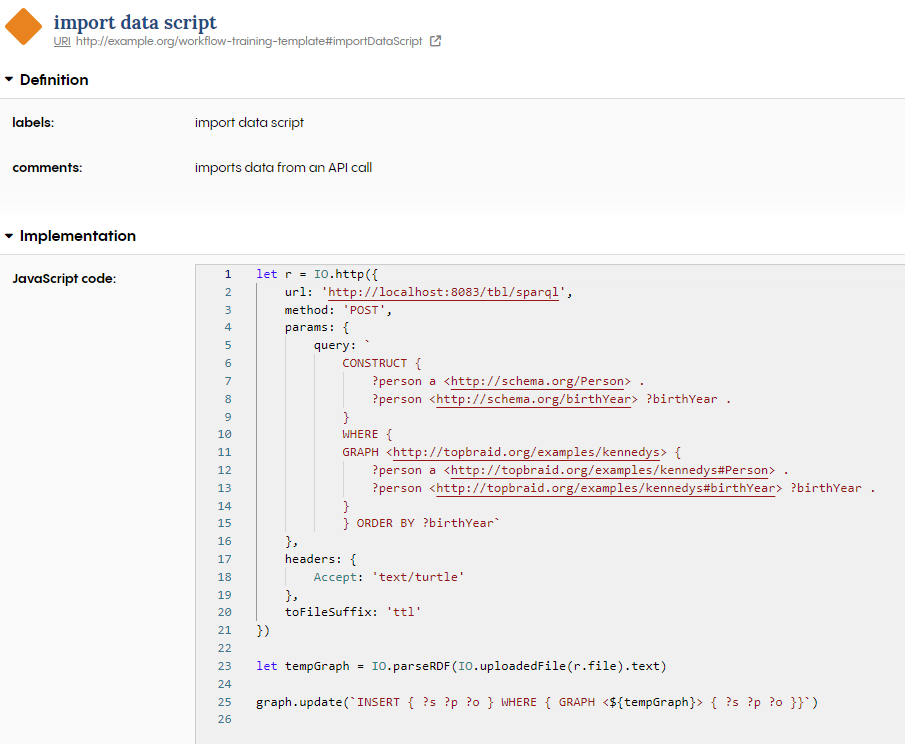The image size is (905, 744).
Task: Click the JavaScript code label
Action: point(64,278)
